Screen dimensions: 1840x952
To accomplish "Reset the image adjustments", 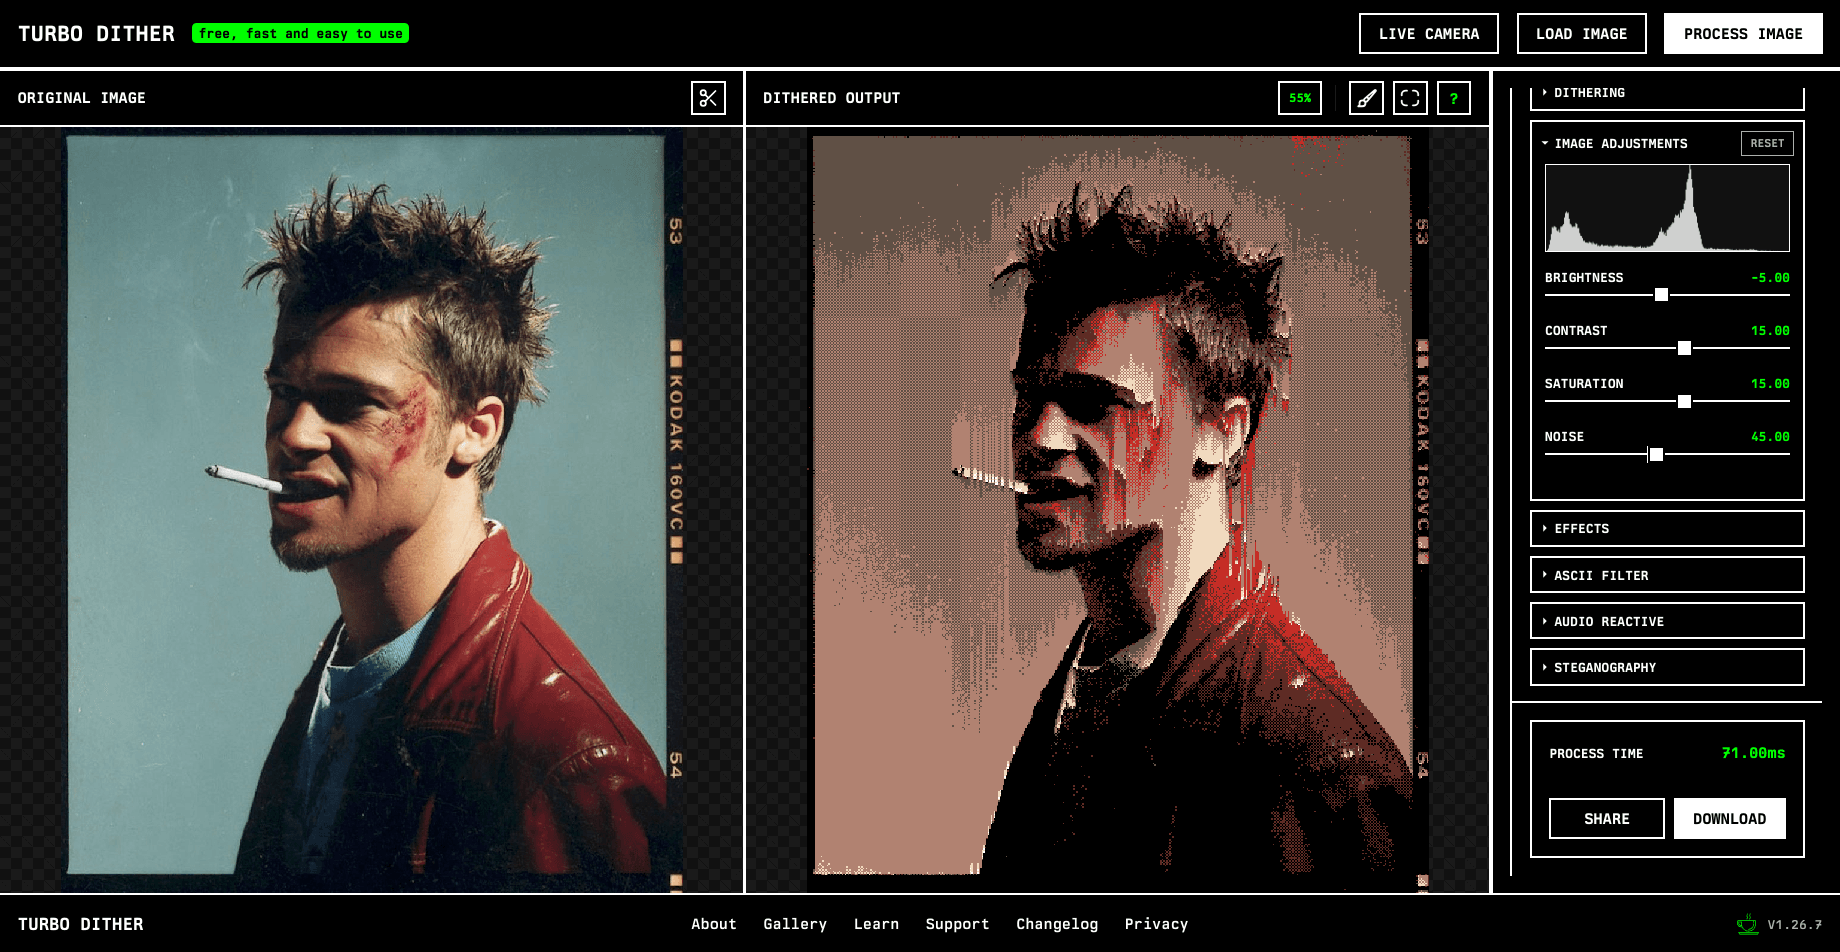I will [x=1766, y=143].
